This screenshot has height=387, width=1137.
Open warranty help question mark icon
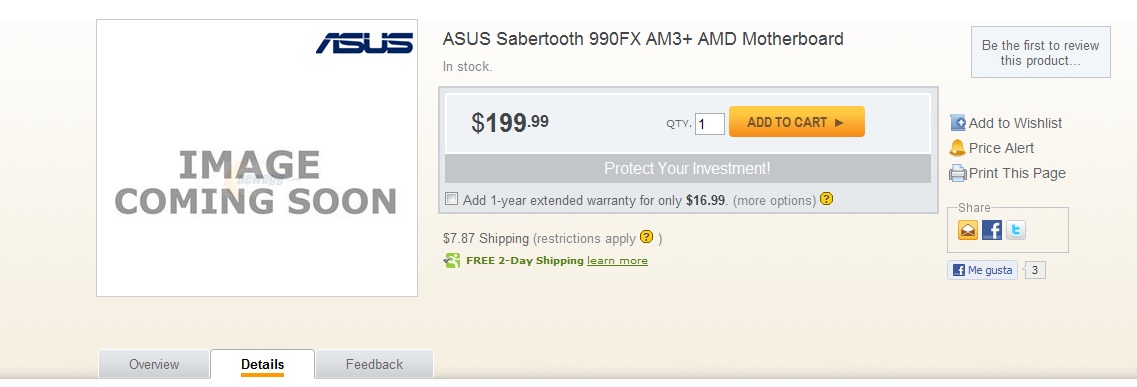pyautogui.click(x=827, y=199)
